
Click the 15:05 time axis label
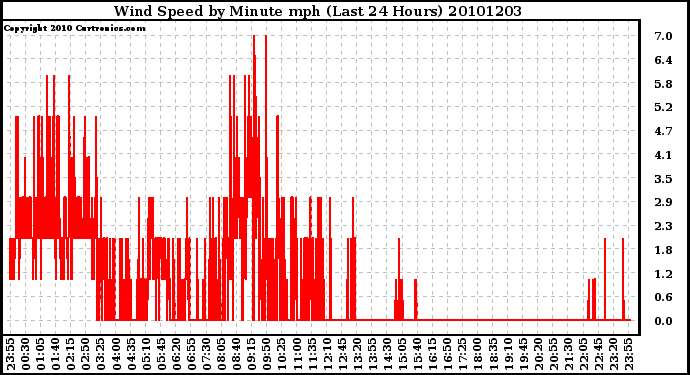(x=402, y=355)
